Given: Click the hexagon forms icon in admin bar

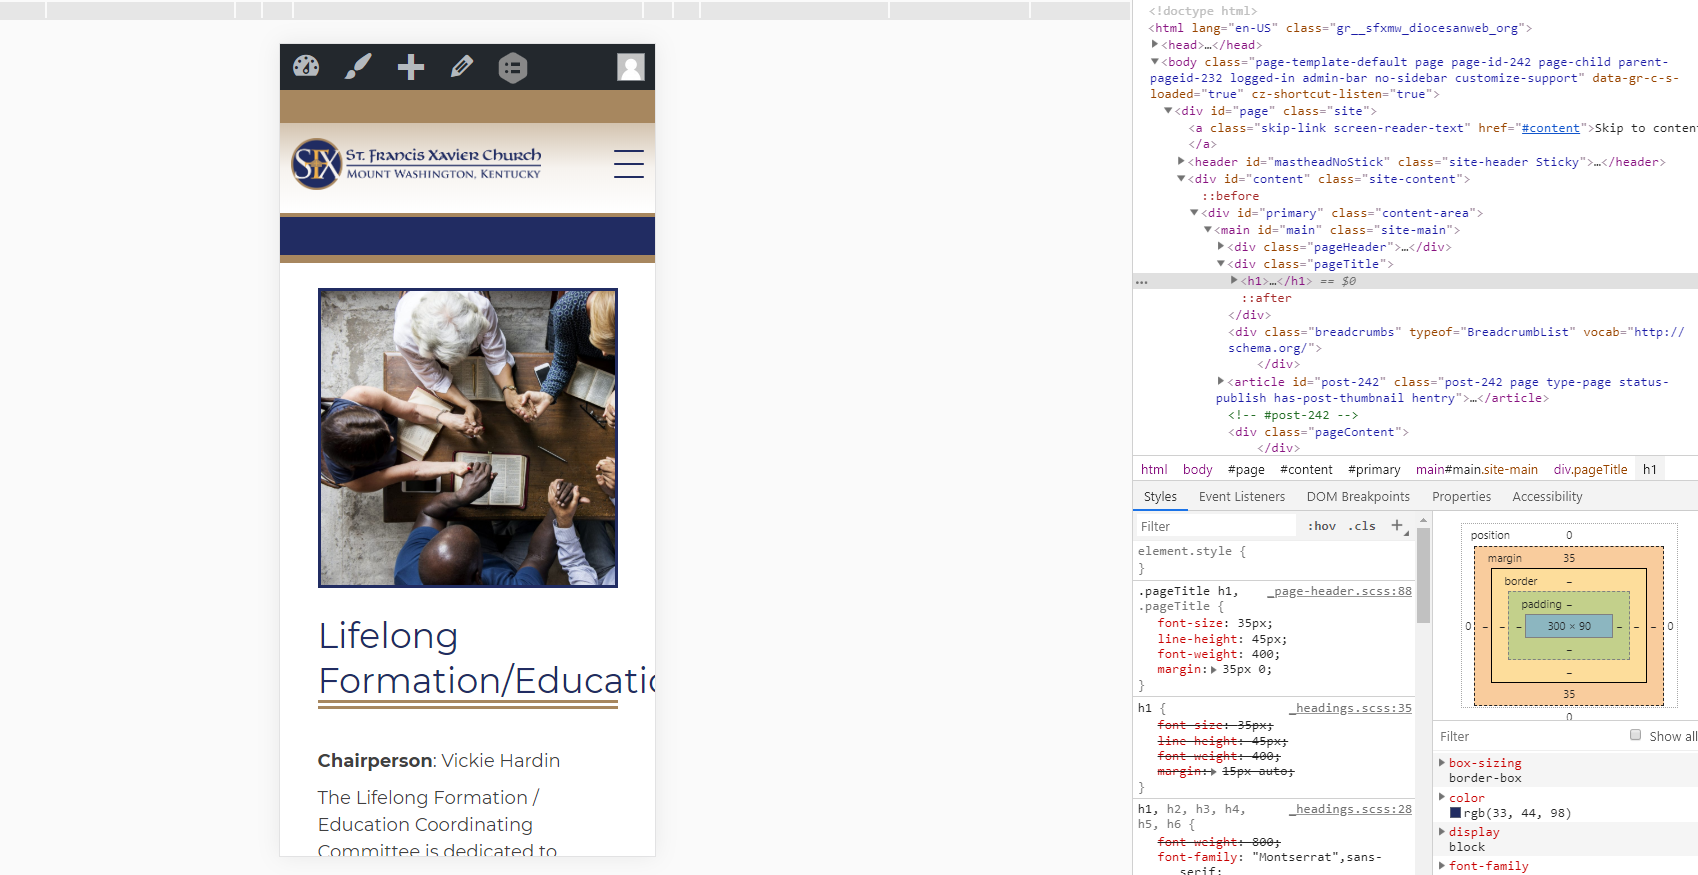Looking at the screenshot, I should point(513,67).
